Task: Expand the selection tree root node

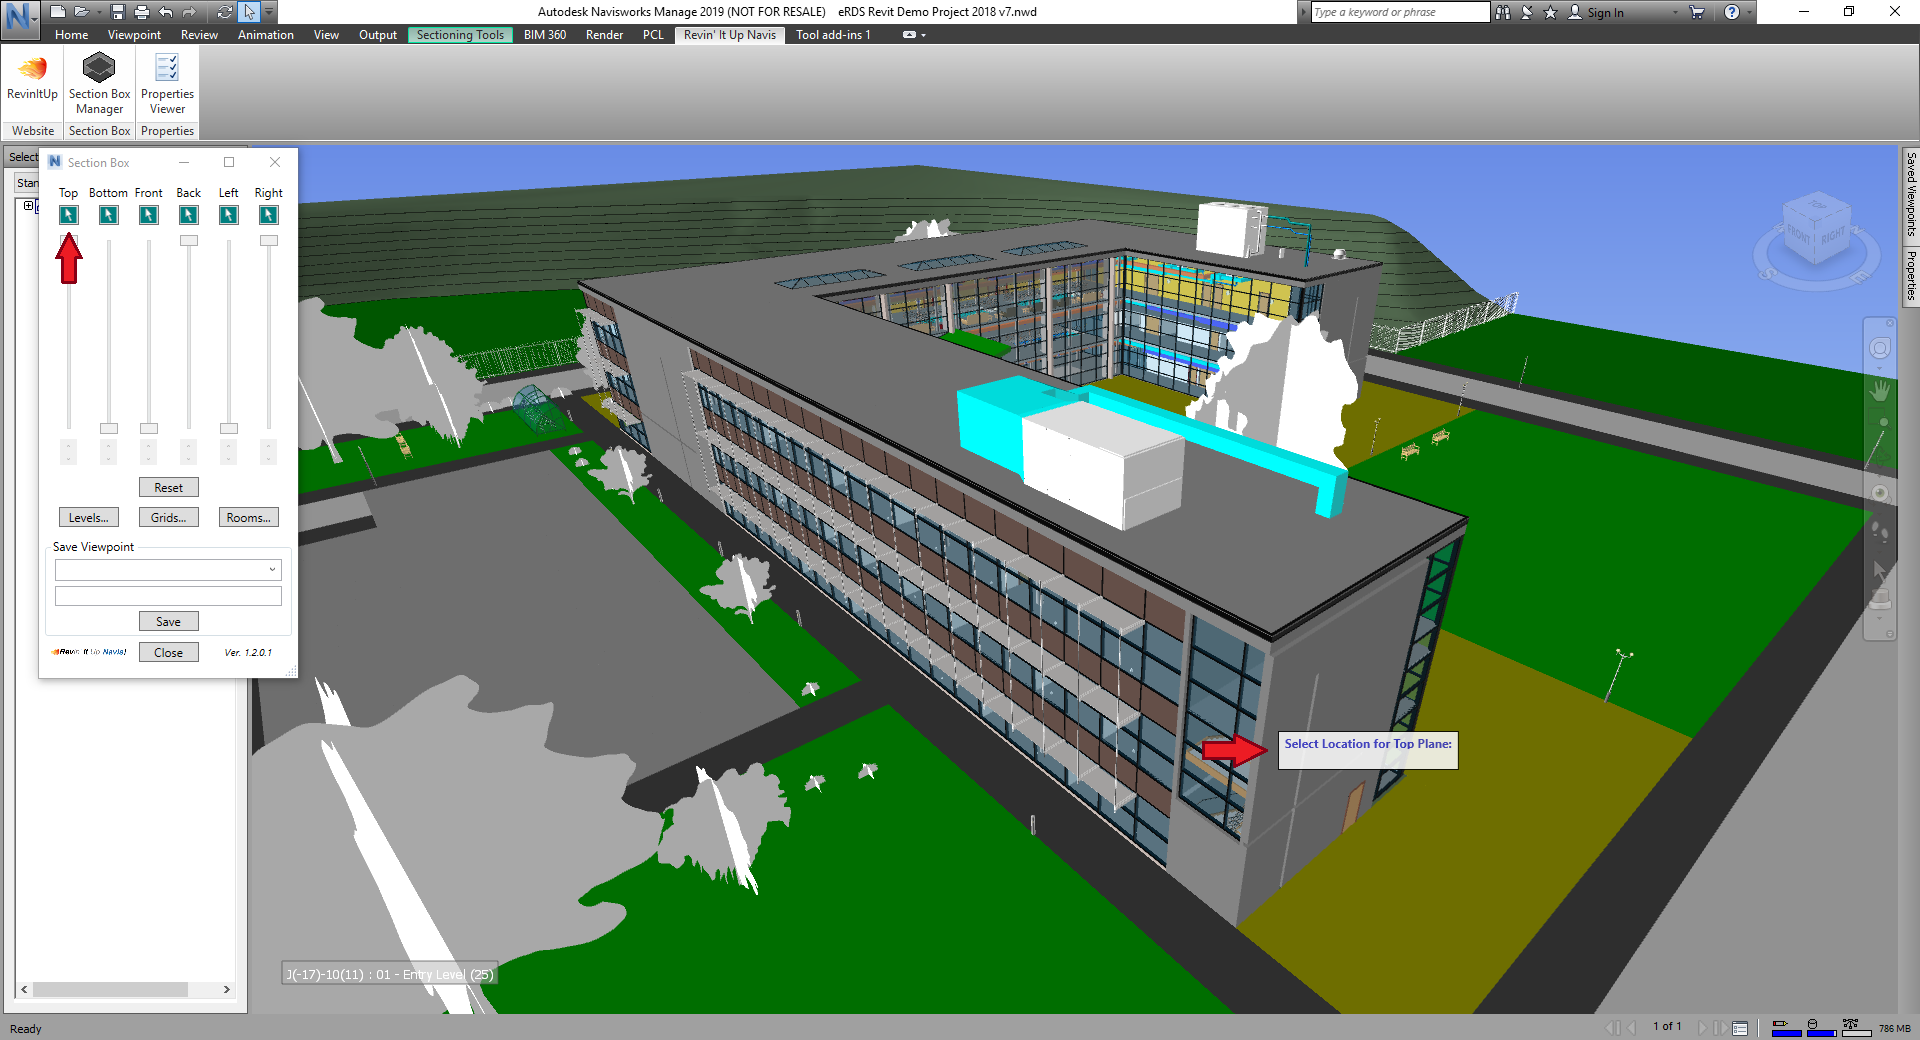Action: (x=29, y=206)
